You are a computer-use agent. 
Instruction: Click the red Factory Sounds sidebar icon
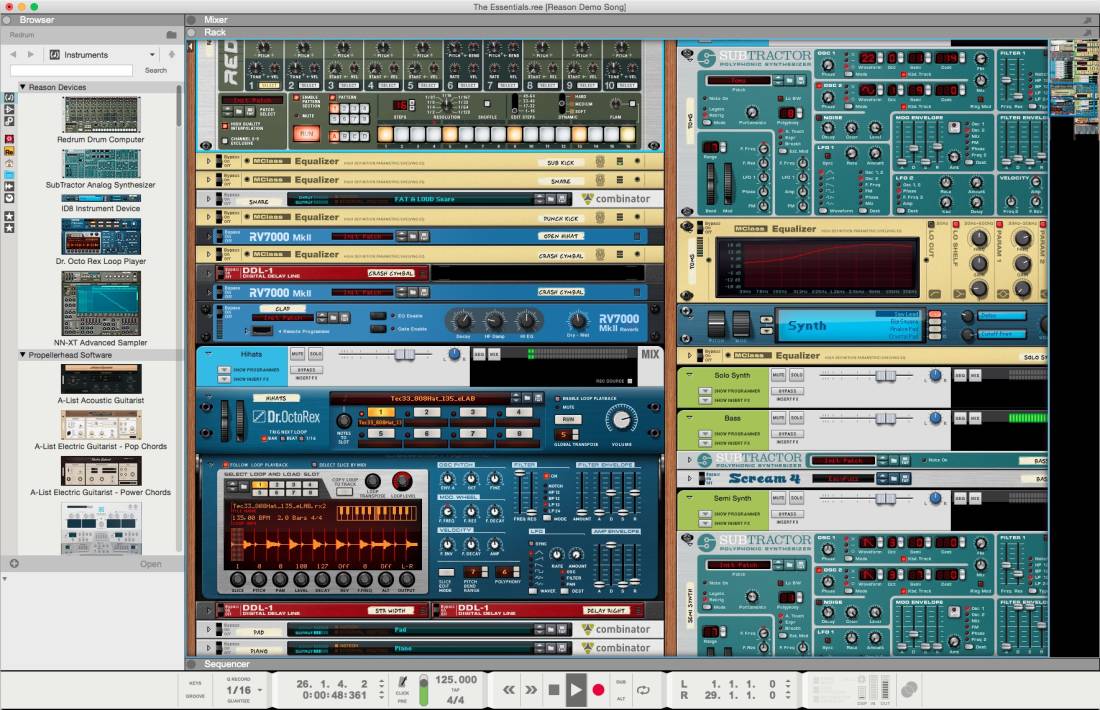click(9, 139)
